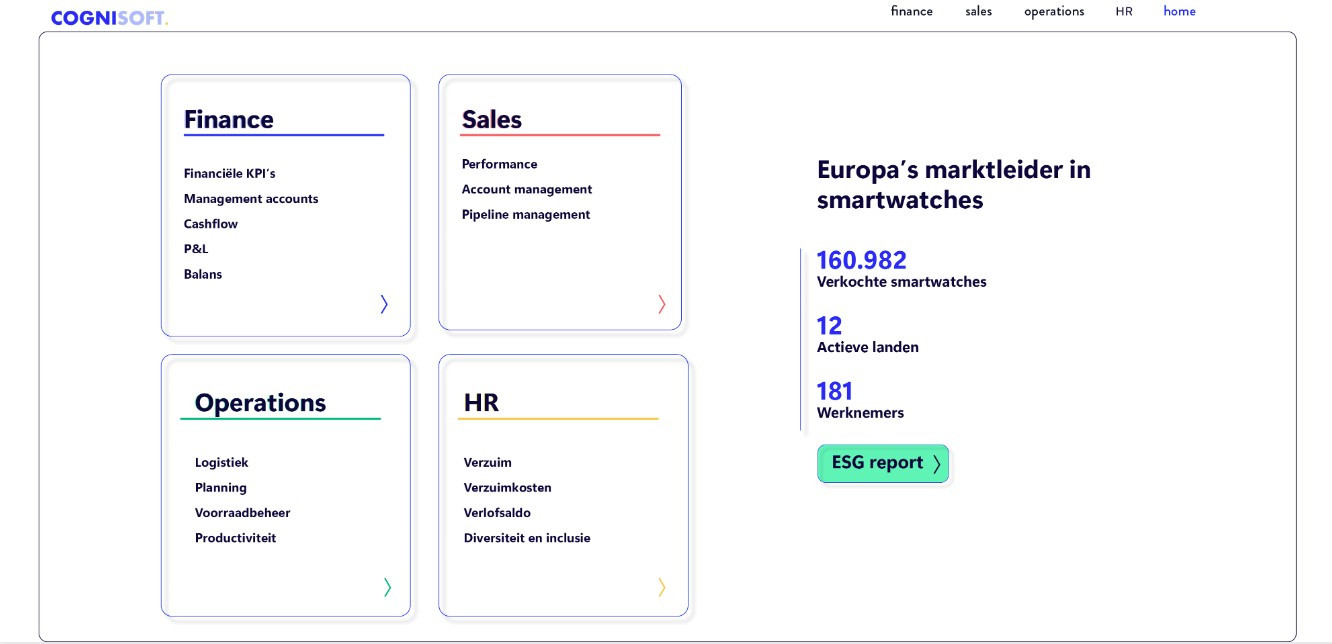Click the blue arrow in Finance card
The image size is (1332, 644).
384,304
